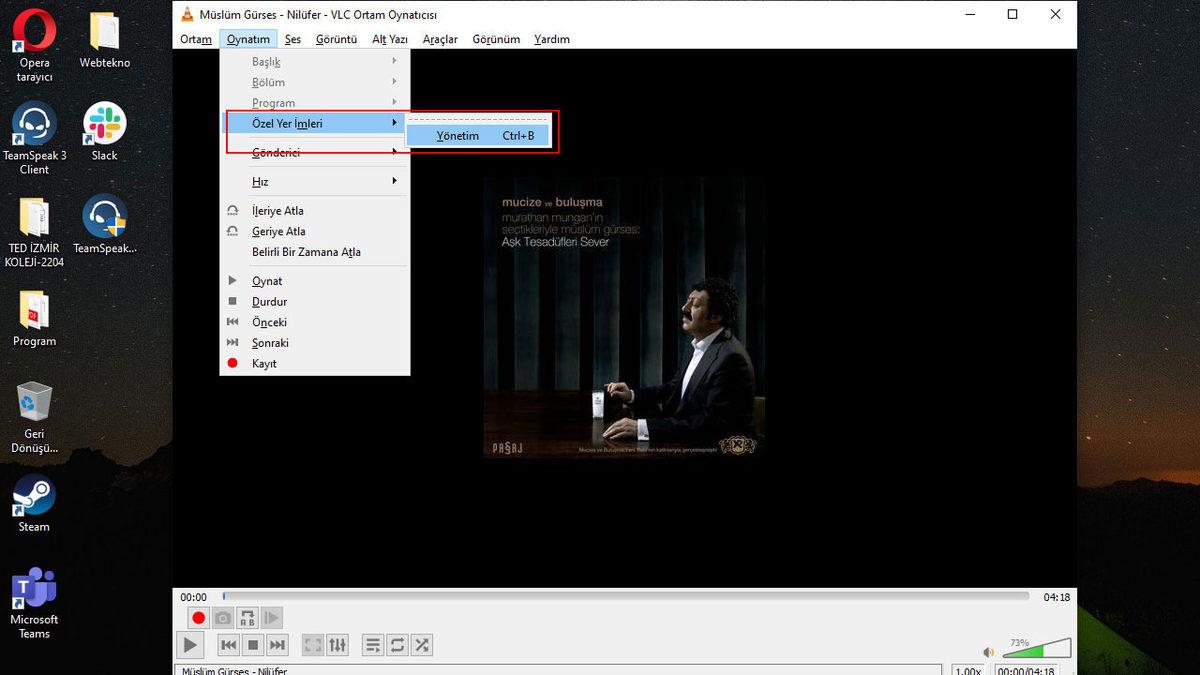Start recording with the red record button
Image resolution: width=1200 pixels, height=675 pixels.
[198, 617]
